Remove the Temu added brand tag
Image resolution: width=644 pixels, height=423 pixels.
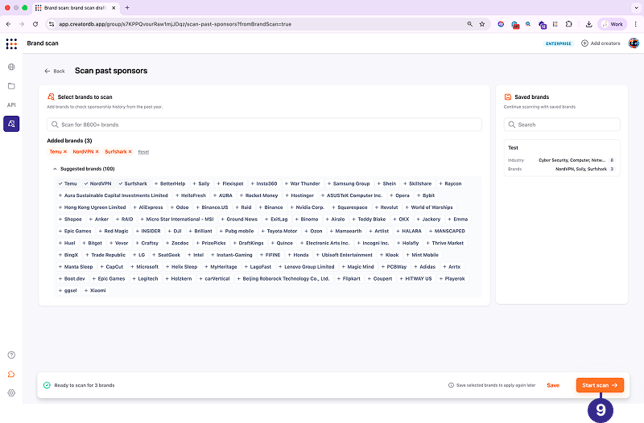click(65, 151)
